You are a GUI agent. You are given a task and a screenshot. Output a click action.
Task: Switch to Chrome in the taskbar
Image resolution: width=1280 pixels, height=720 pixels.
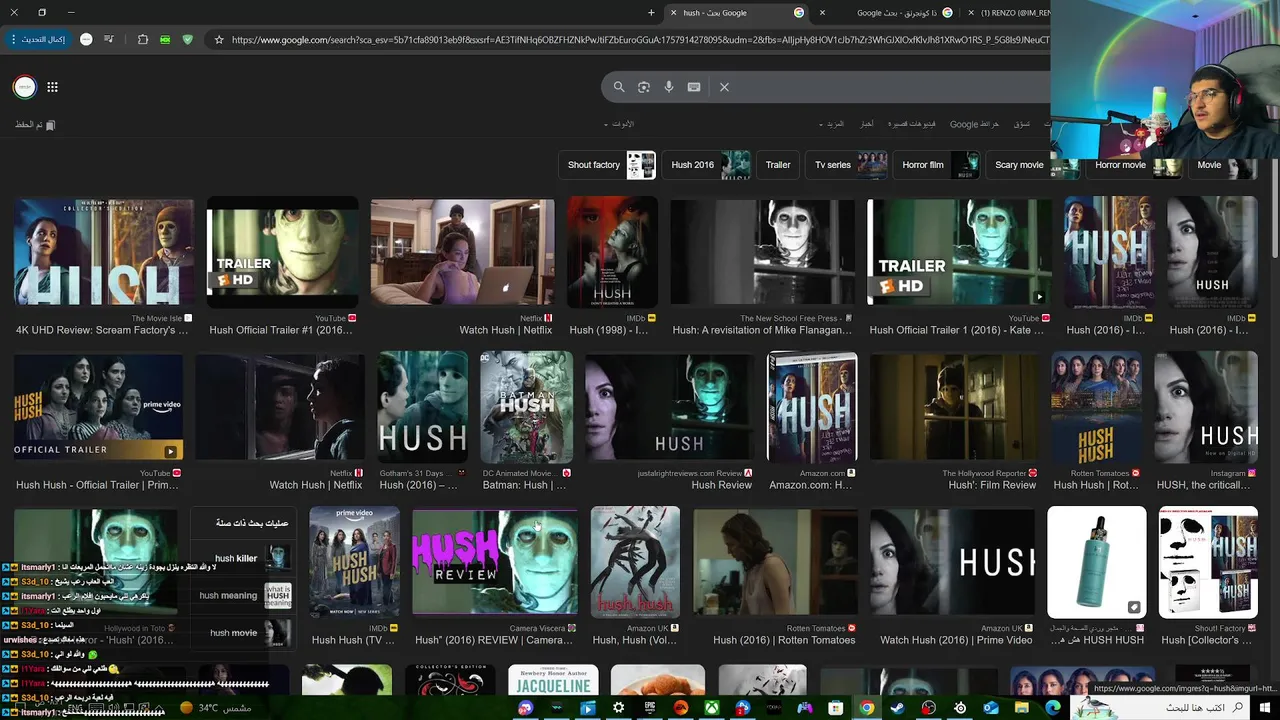[x=867, y=708]
